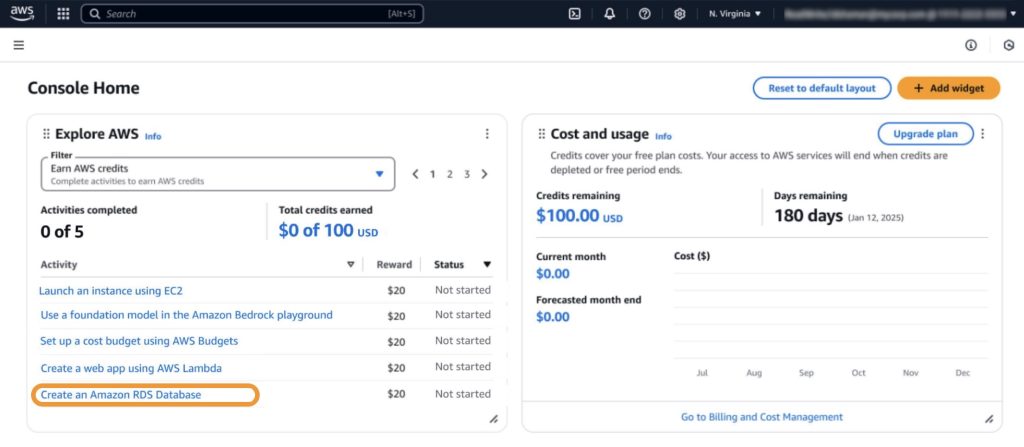Open Explore AWS widget options menu
1024x447 pixels.
click(487, 134)
